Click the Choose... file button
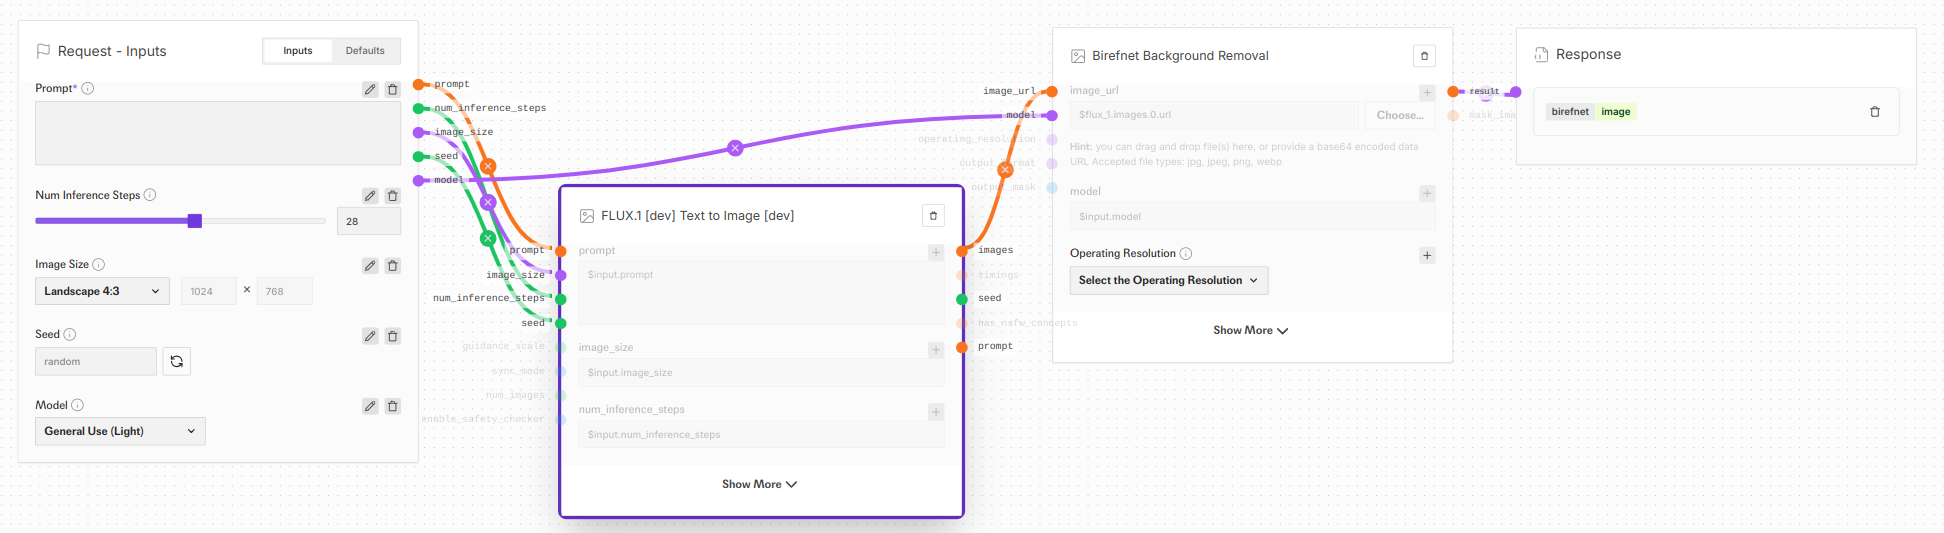Screen dimensions: 1944x533 [1400, 115]
